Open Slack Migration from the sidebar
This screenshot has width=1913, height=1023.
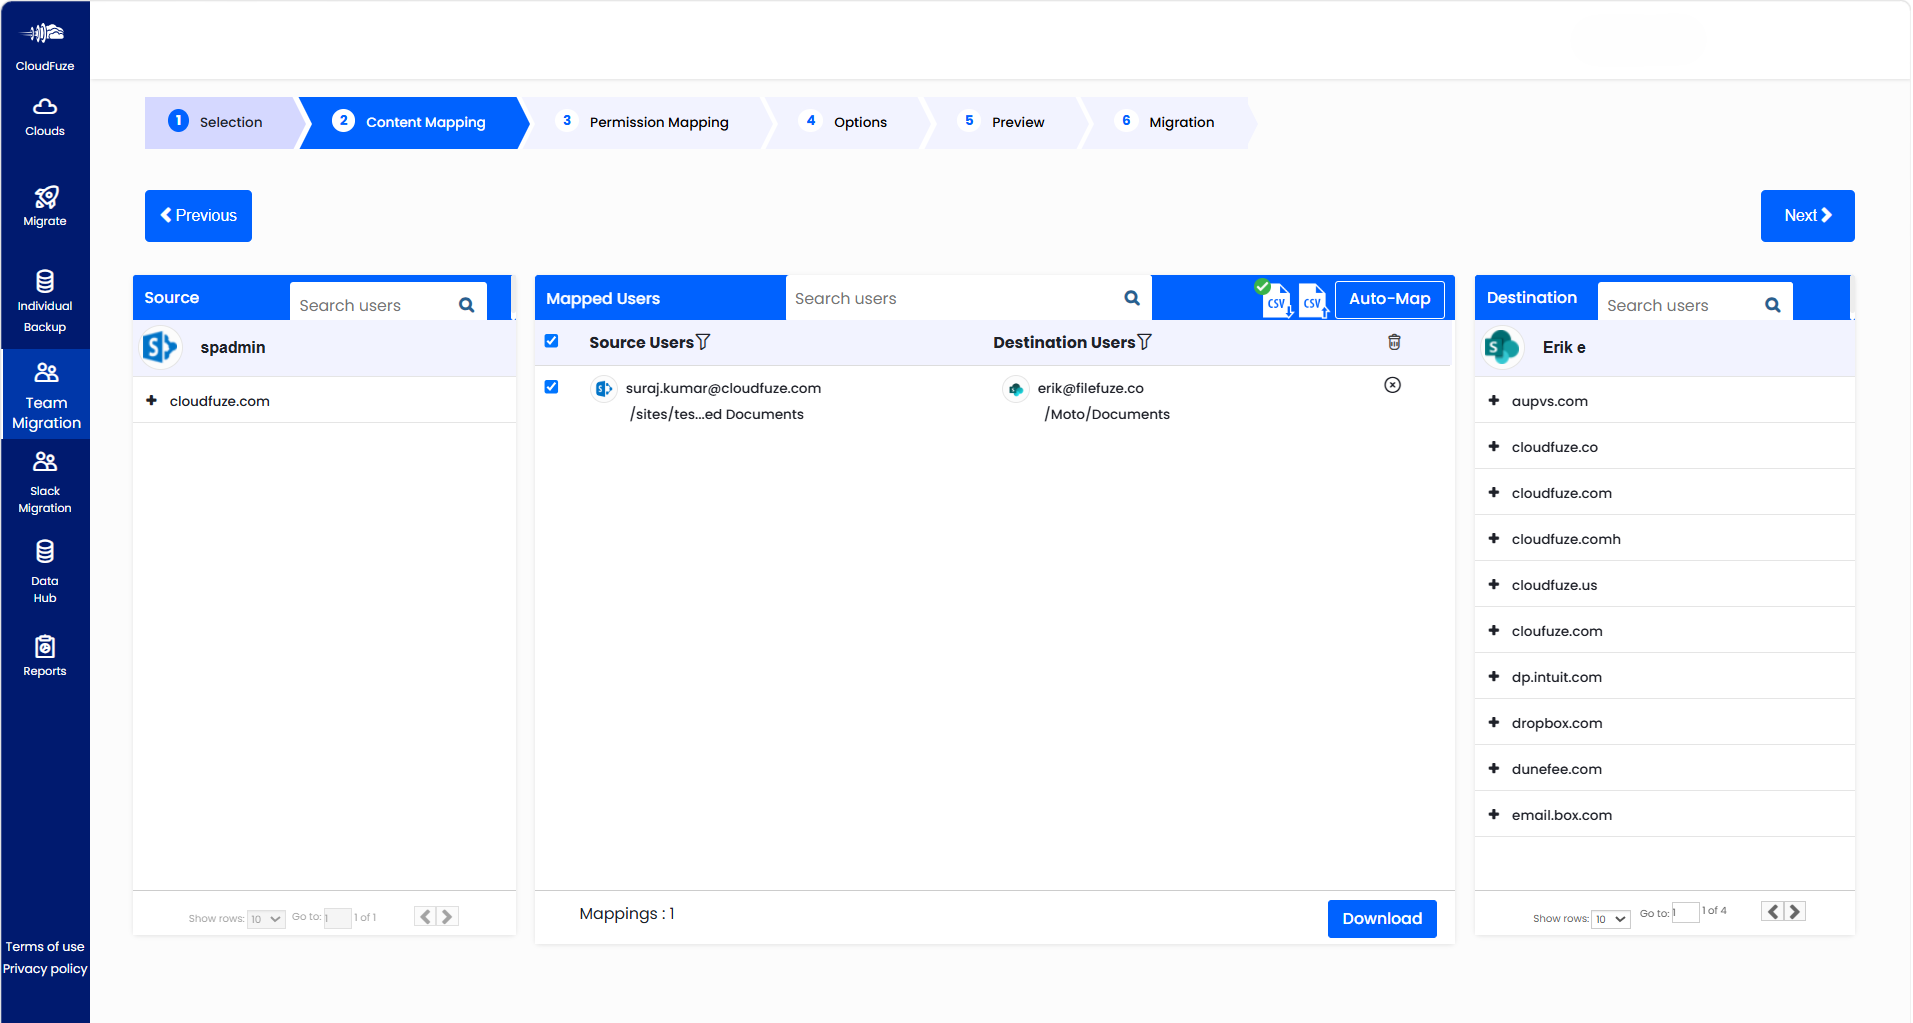45,483
